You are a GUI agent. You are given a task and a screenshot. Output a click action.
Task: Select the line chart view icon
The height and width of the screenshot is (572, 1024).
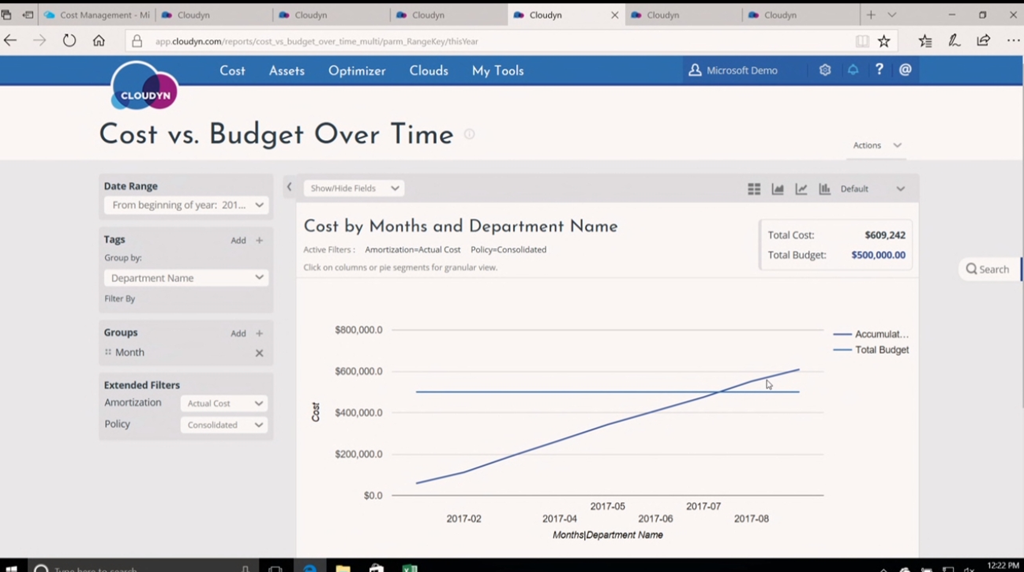point(801,189)
